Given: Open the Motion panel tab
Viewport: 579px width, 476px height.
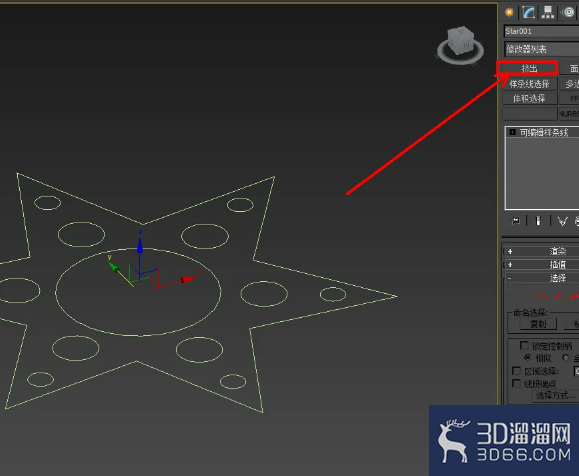Looking at the screenshot, I should click(569, 13).
